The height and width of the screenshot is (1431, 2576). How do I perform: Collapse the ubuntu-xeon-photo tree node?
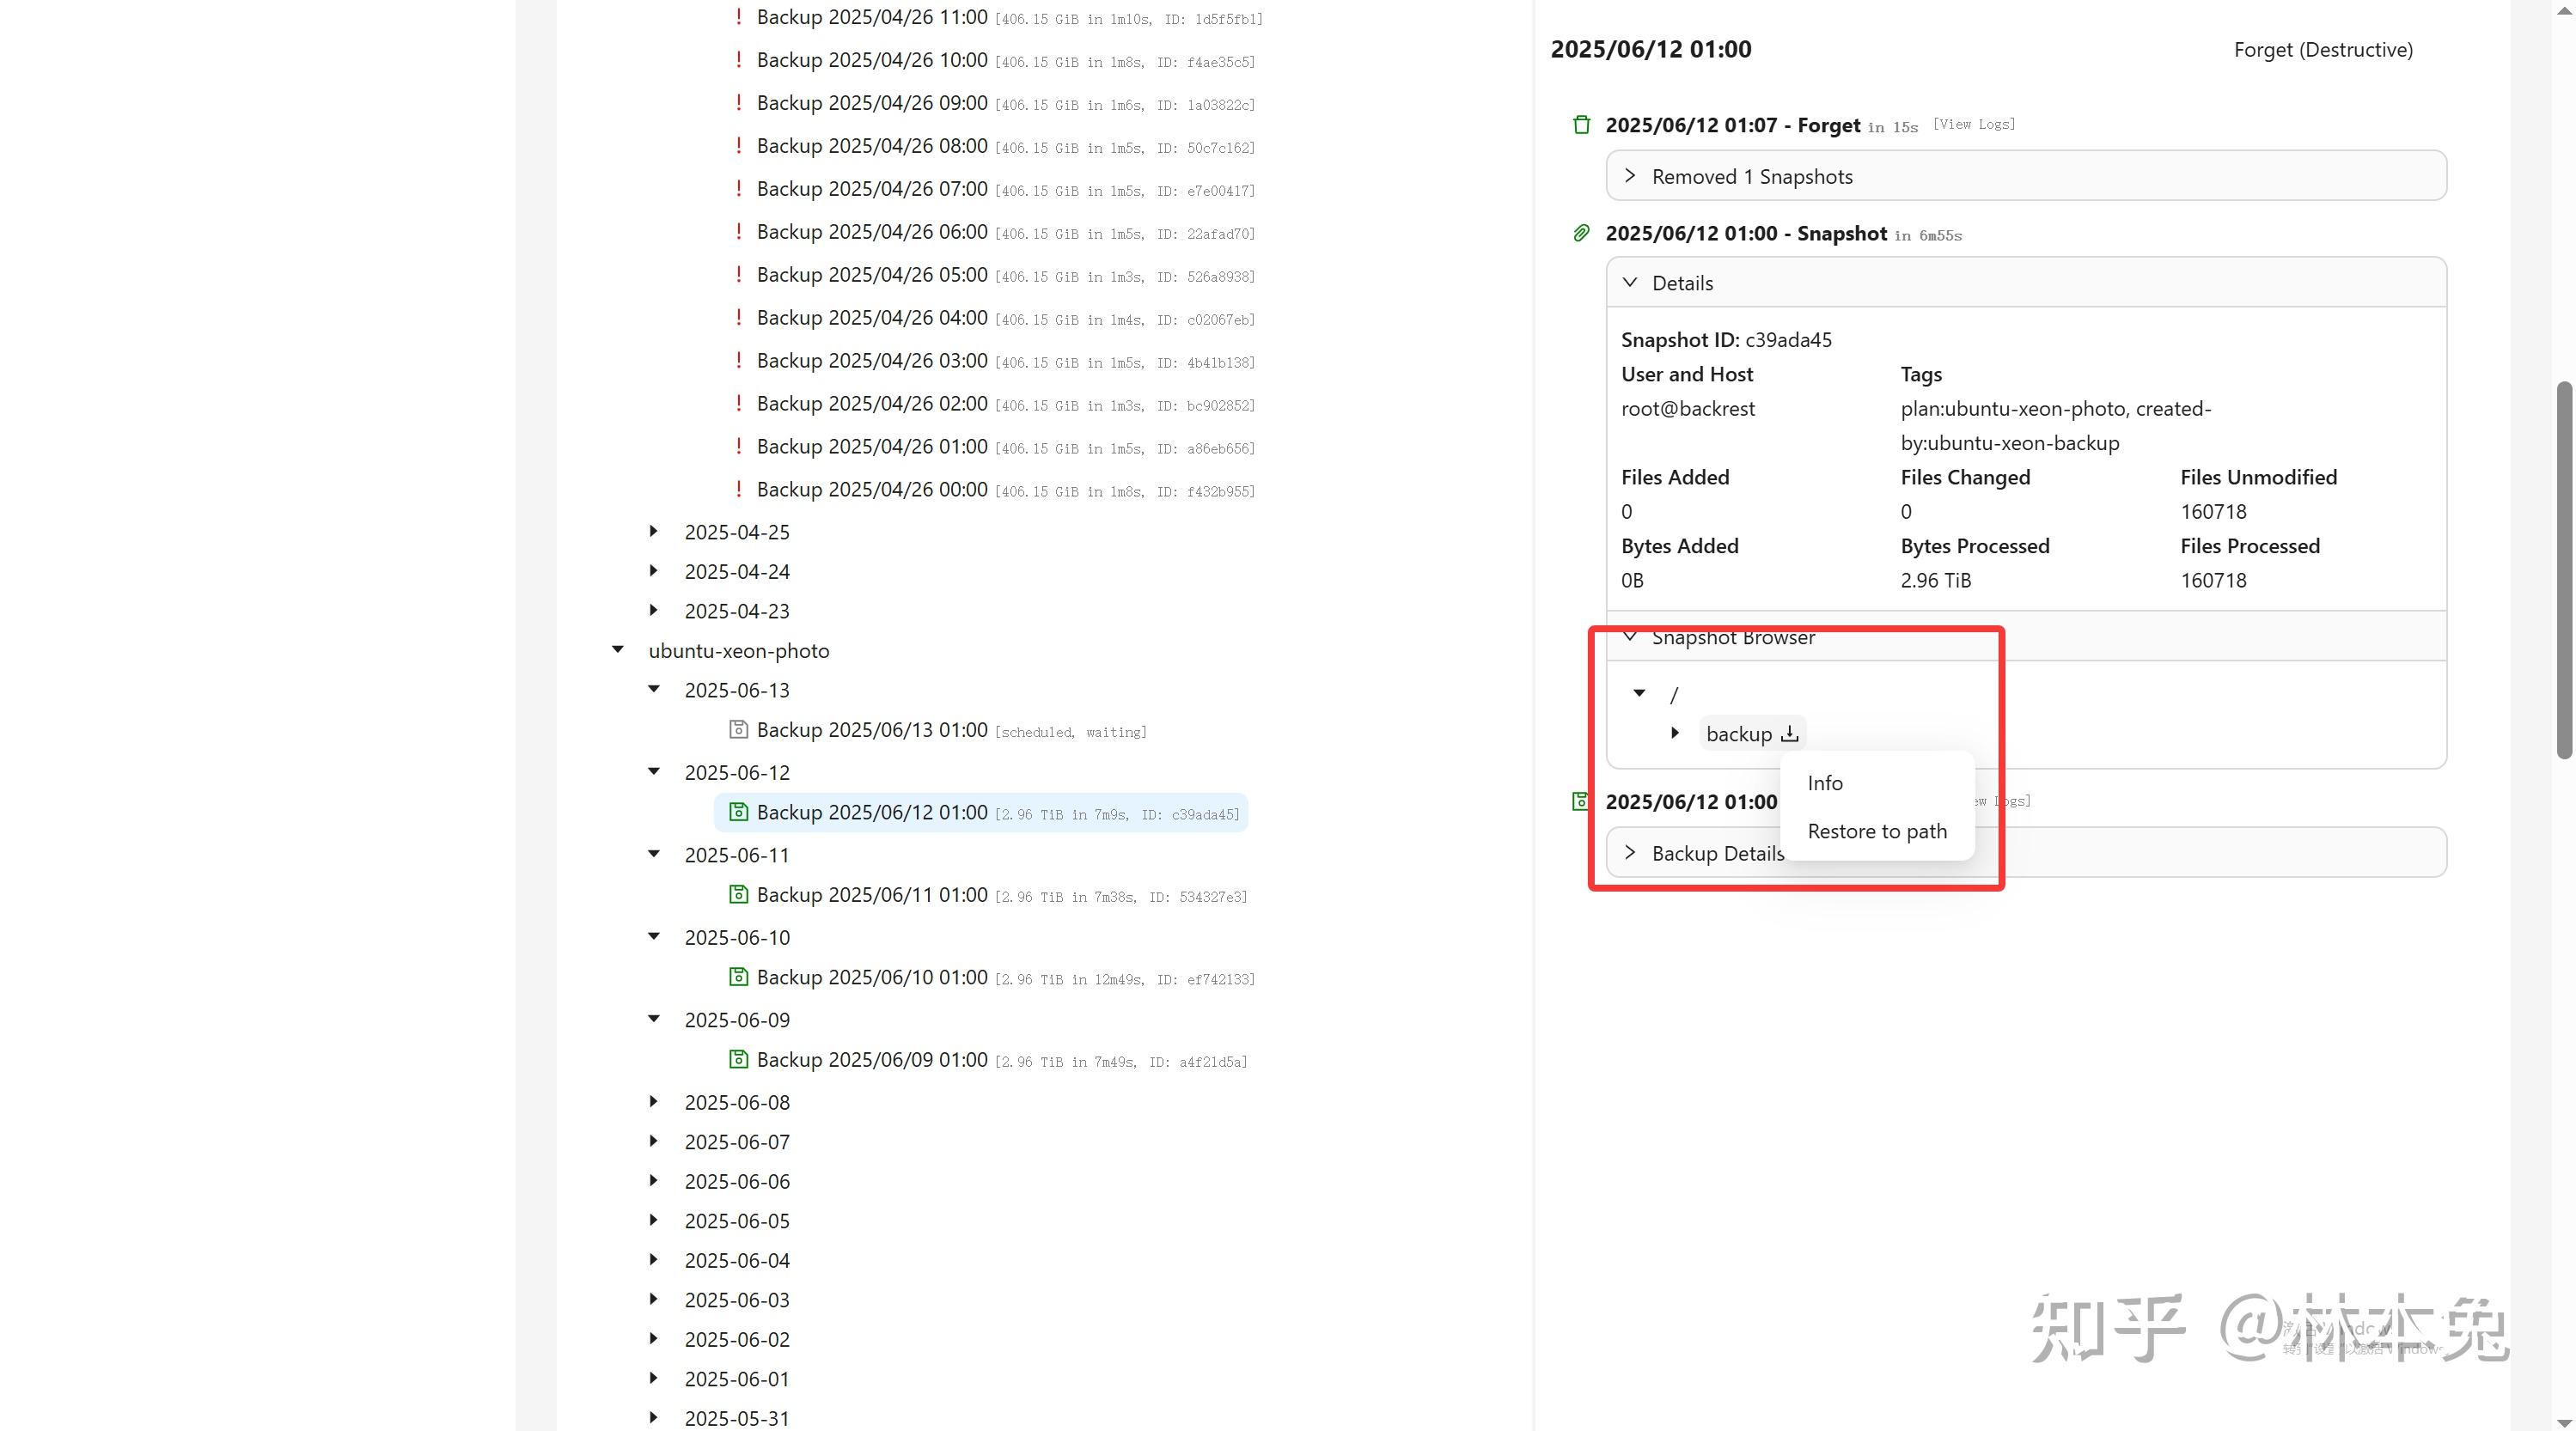618,650
